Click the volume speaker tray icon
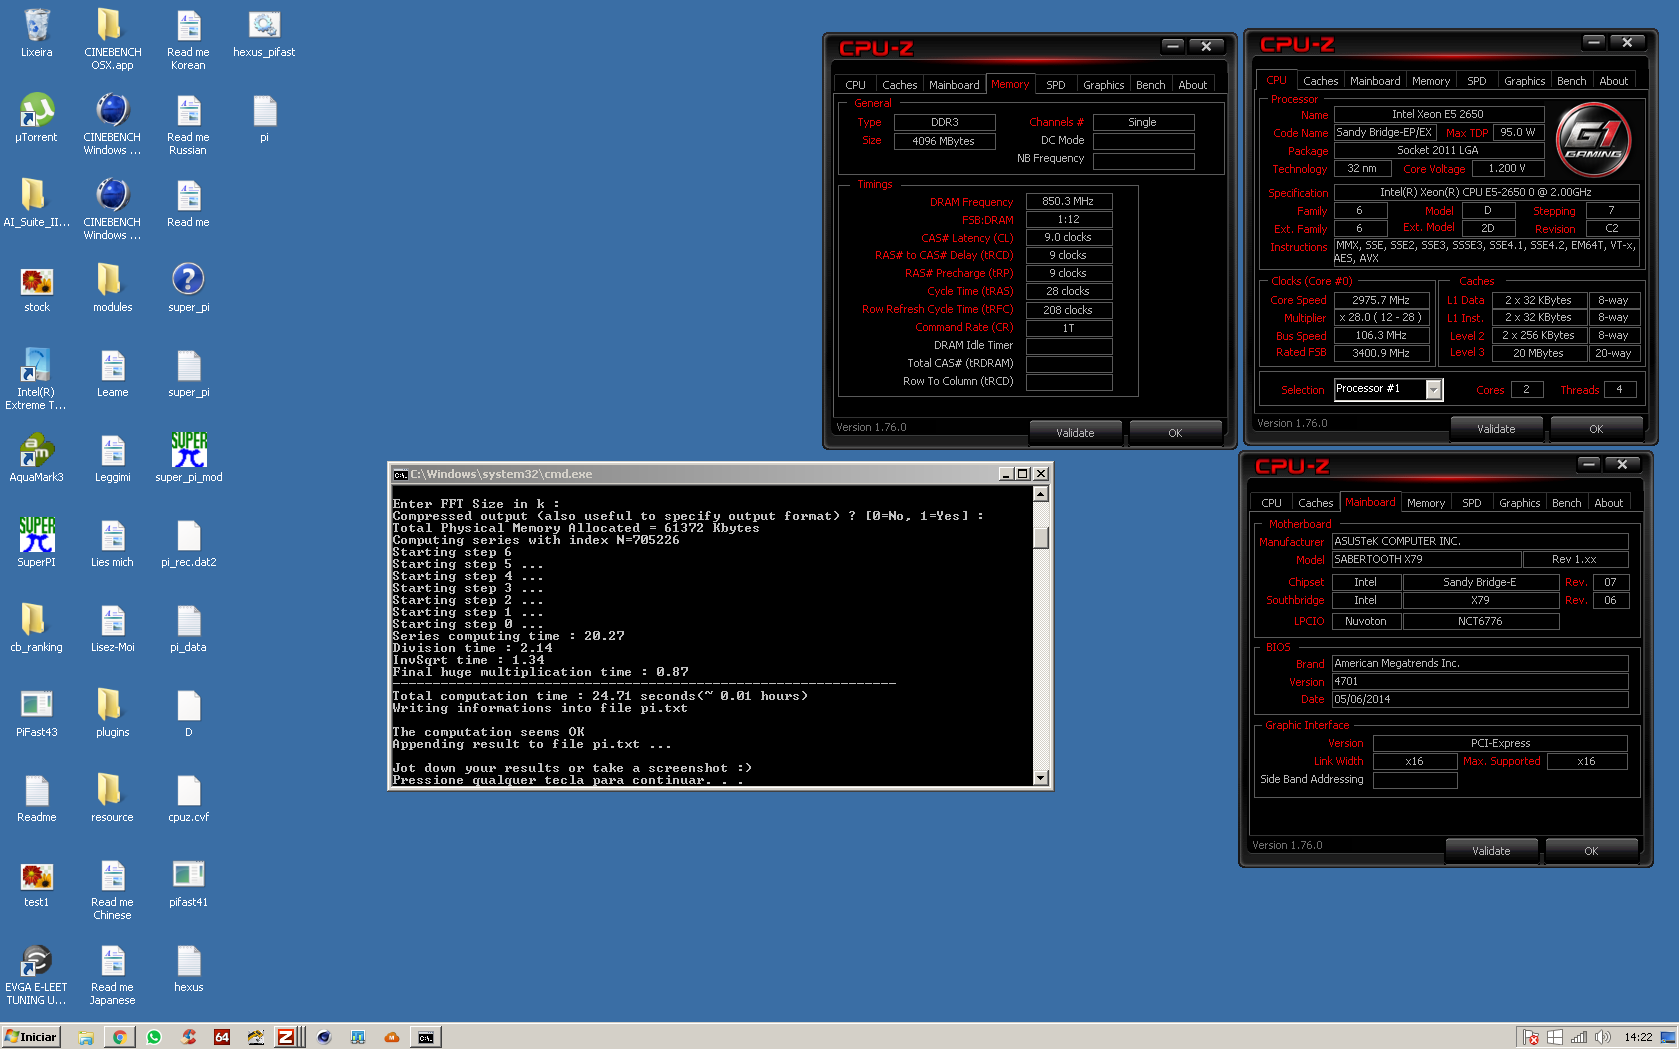The image size is (1679, 1049). click(1602, 1037)
